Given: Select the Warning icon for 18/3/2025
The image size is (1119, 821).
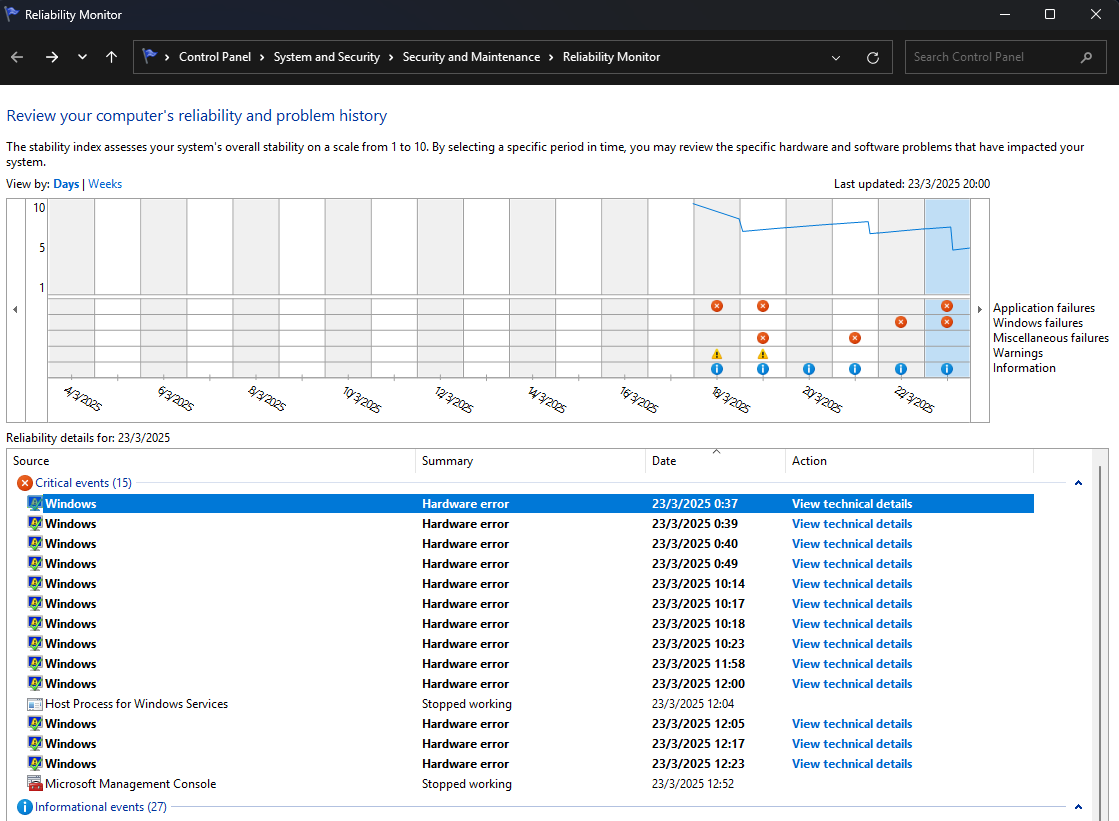Looking at the screenshot, I should tap(717, 354).
